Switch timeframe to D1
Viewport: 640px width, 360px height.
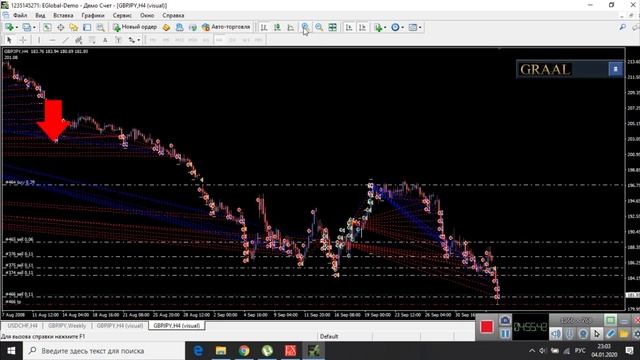pos(232,40)
